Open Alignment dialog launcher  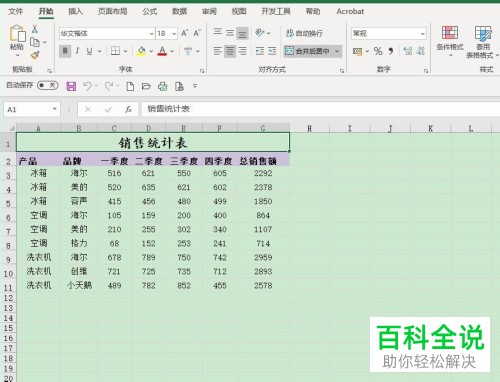click(342, 71)
